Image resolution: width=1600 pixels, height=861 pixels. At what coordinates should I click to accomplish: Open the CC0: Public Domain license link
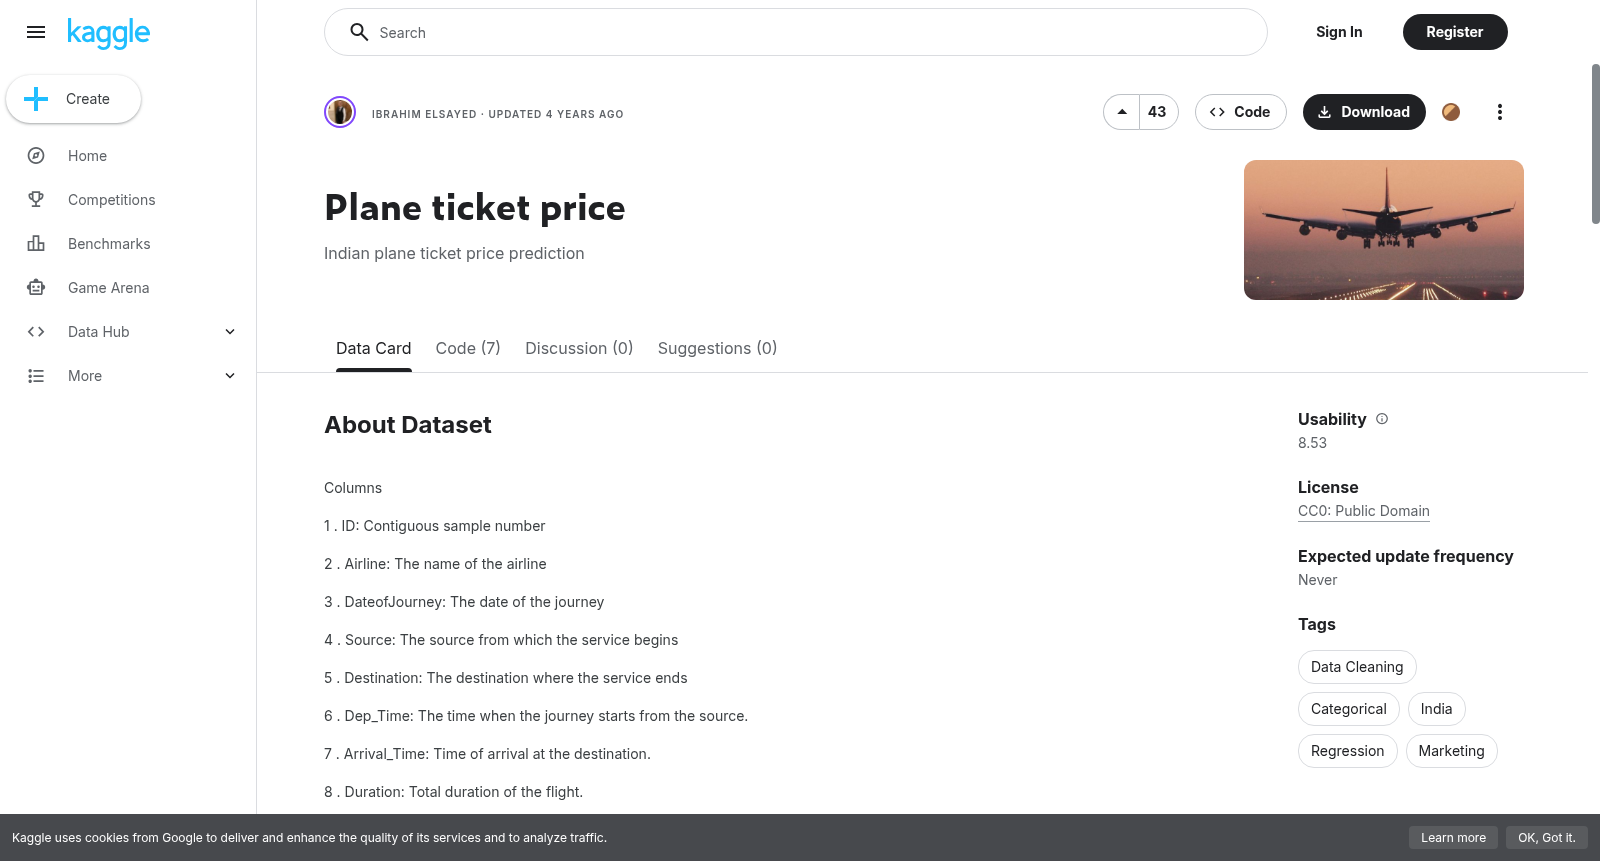tap(1364, 511)
